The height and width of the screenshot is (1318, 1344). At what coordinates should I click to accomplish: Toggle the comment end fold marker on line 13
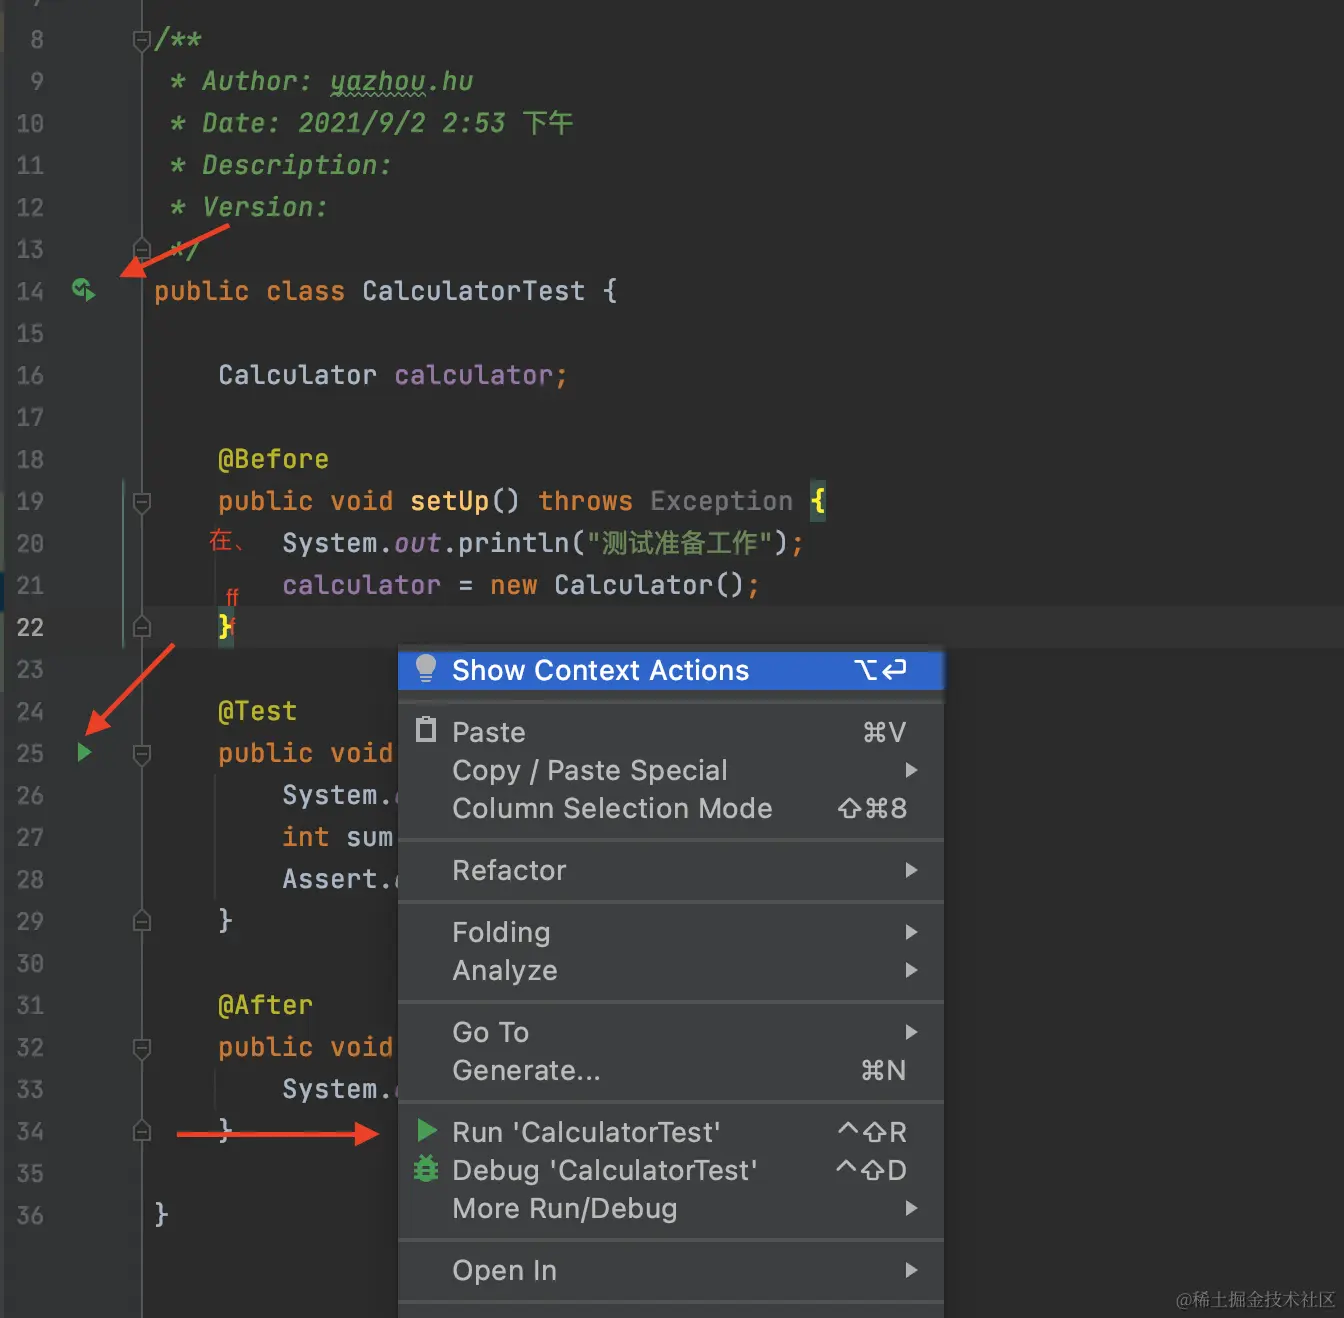click(x=141, y=248)
